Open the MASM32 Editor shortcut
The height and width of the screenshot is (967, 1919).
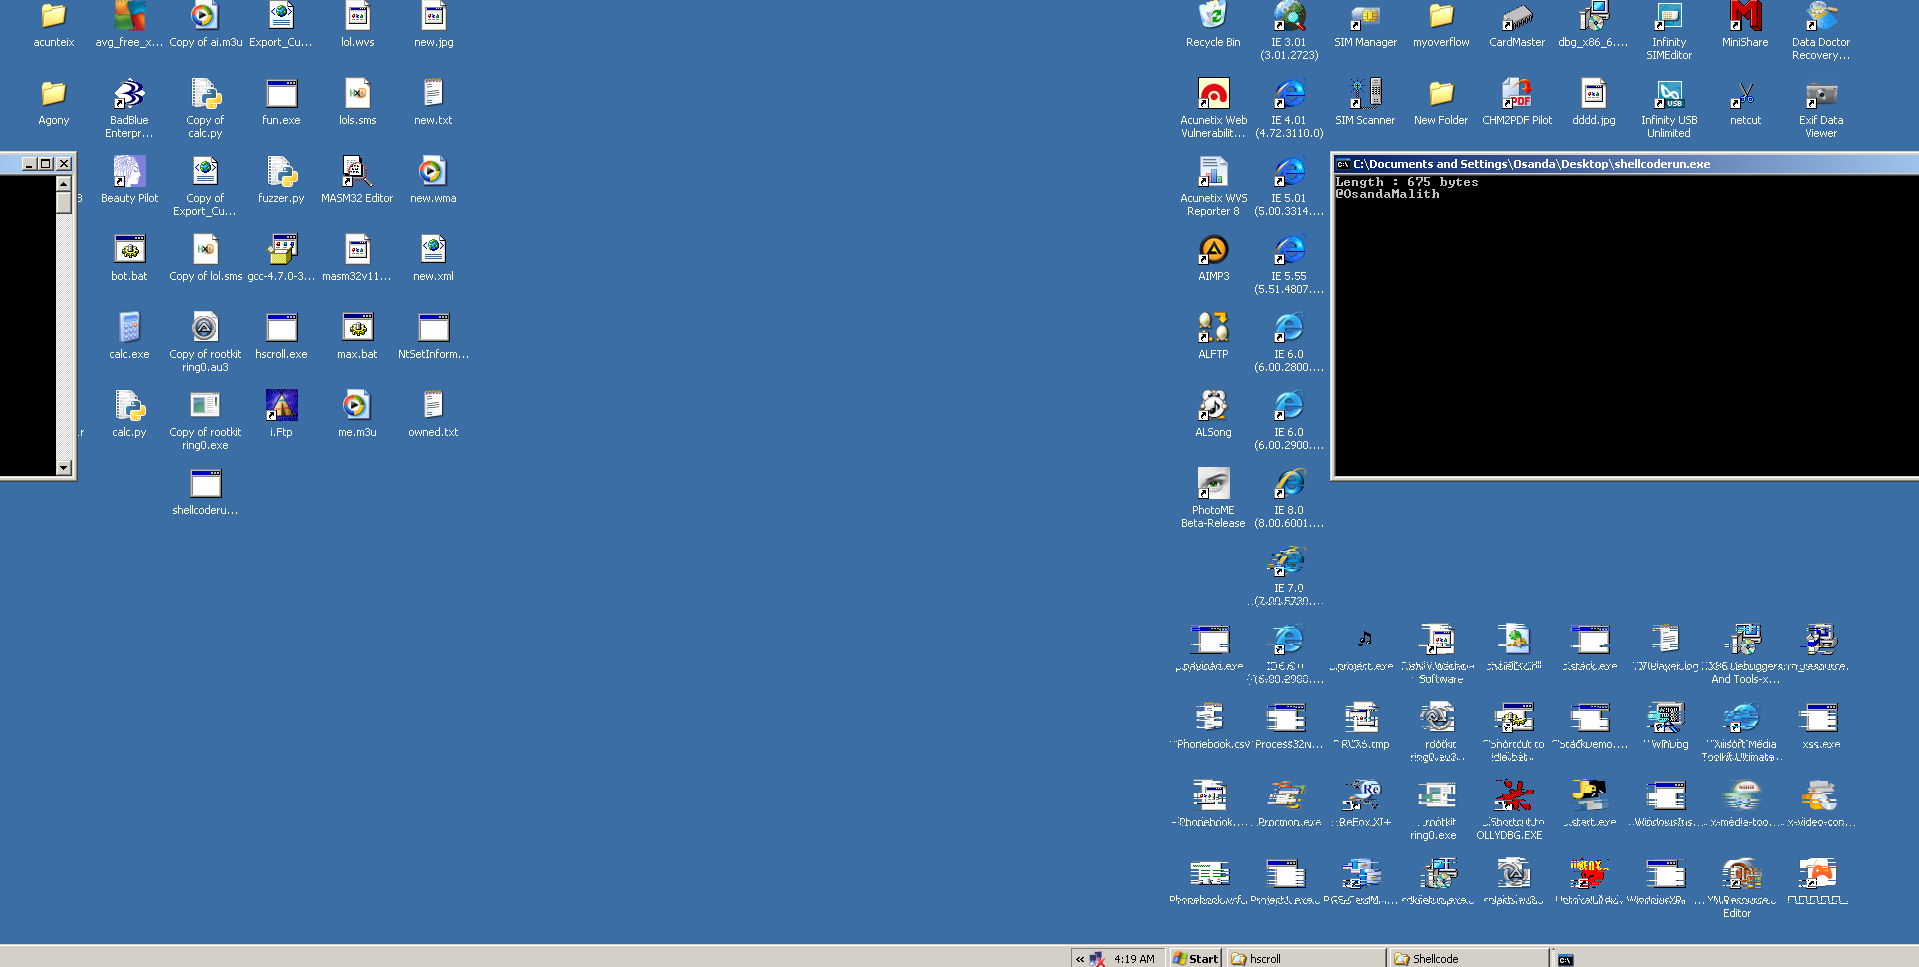coord(357,172)
